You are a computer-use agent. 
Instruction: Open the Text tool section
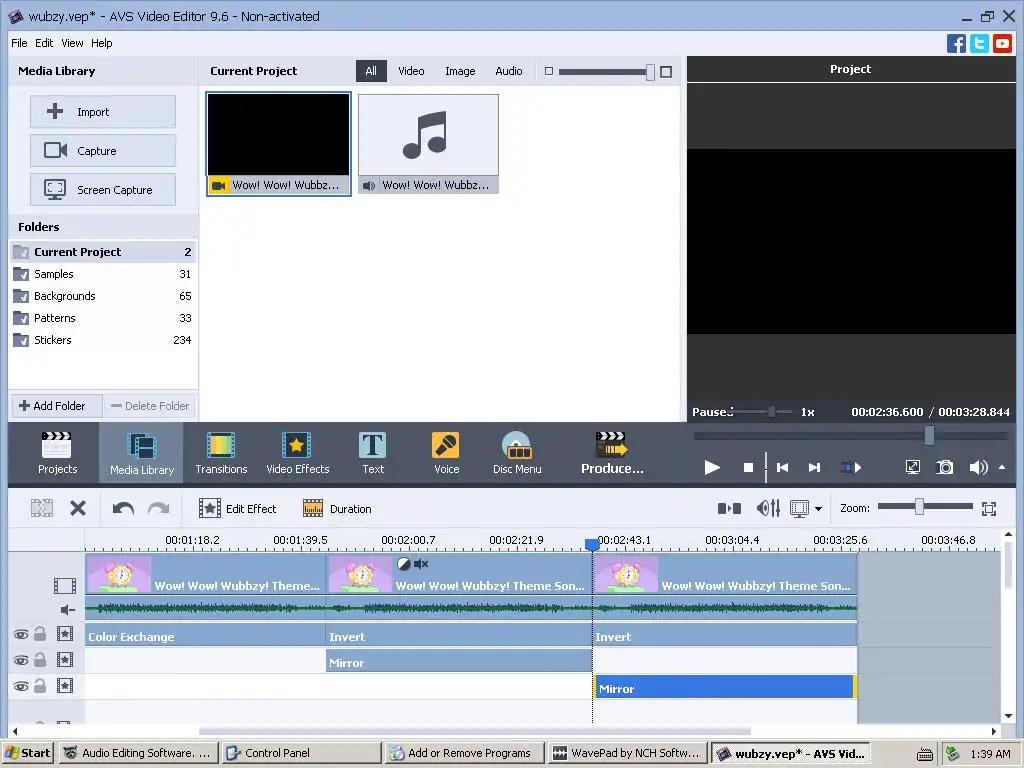pos(373,453)
